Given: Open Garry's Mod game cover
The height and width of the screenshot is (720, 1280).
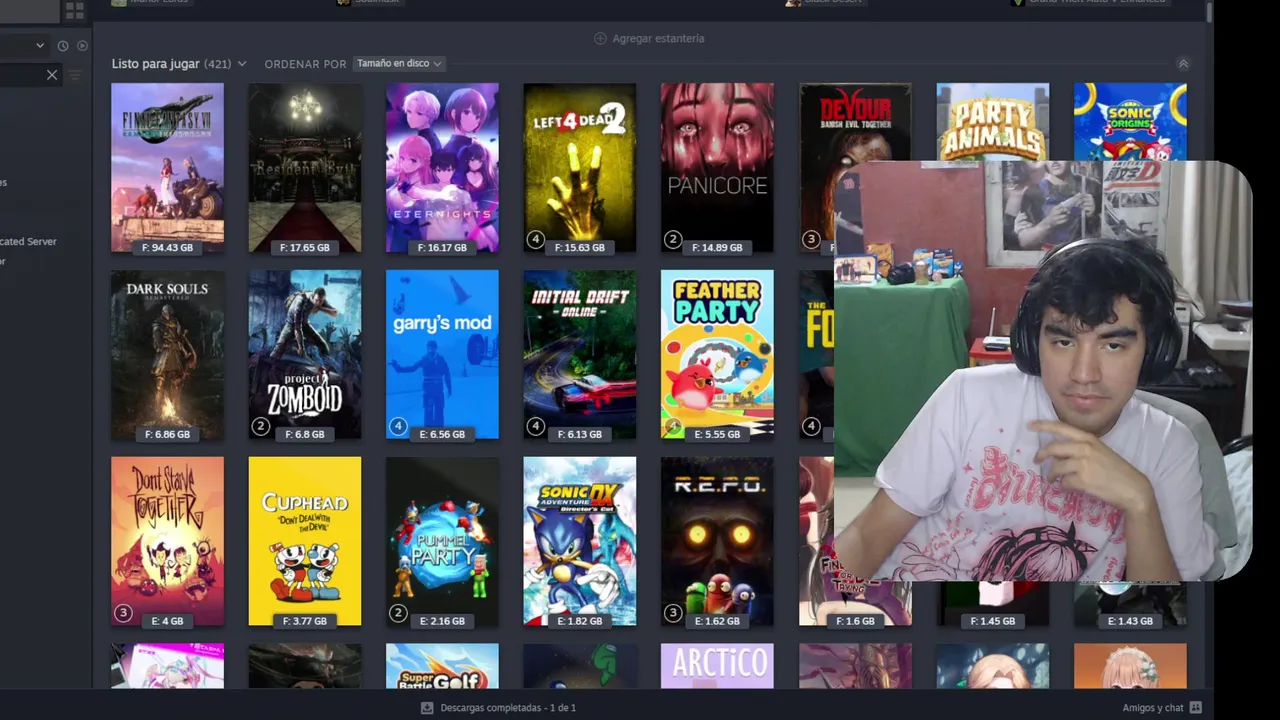Looking at the screenshot, I should 442,354.
